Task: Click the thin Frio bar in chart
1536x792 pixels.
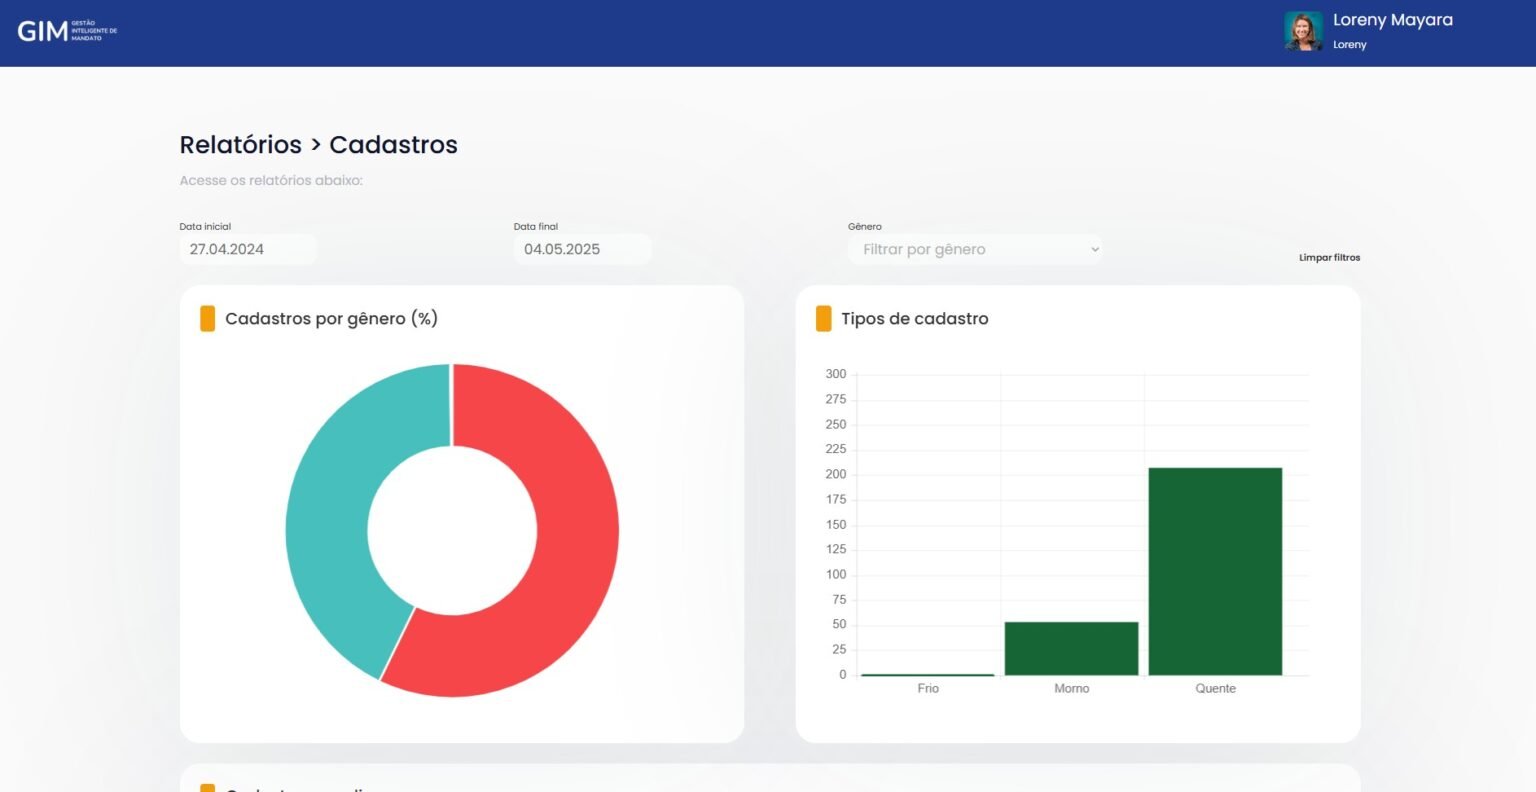Action: [x=927, y=675]
